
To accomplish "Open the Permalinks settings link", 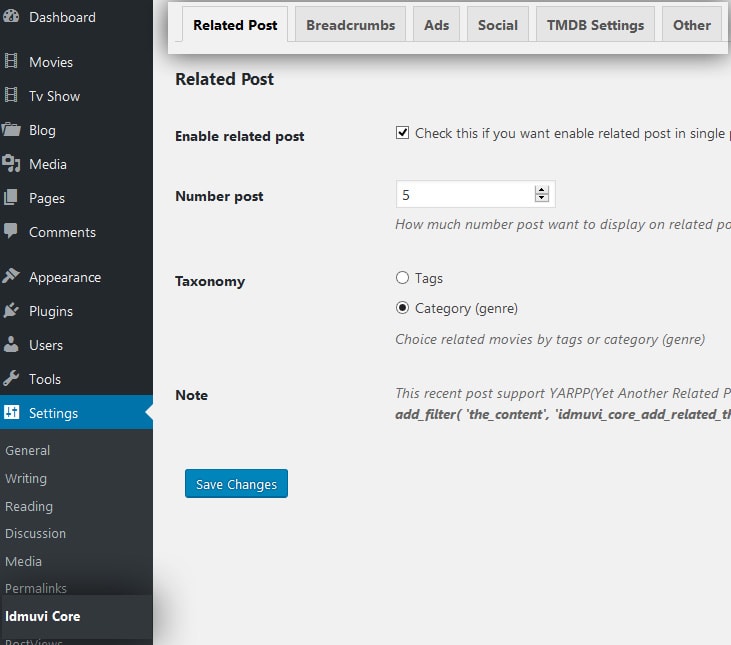I will (35, 588).
